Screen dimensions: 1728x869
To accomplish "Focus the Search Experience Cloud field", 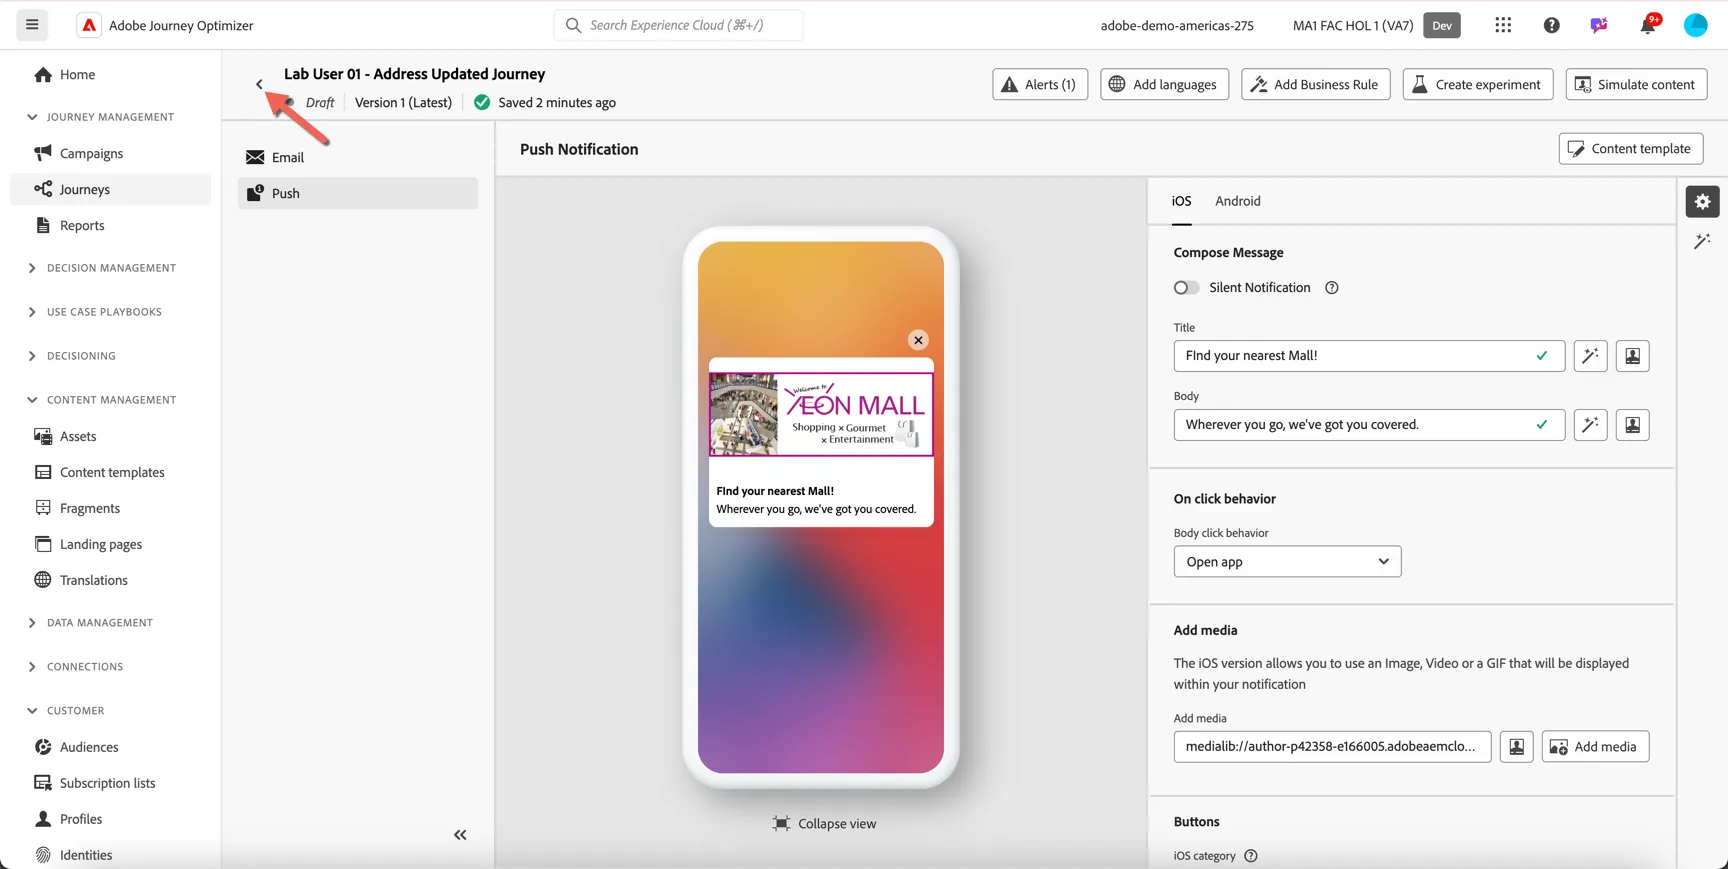I will 678,25.
